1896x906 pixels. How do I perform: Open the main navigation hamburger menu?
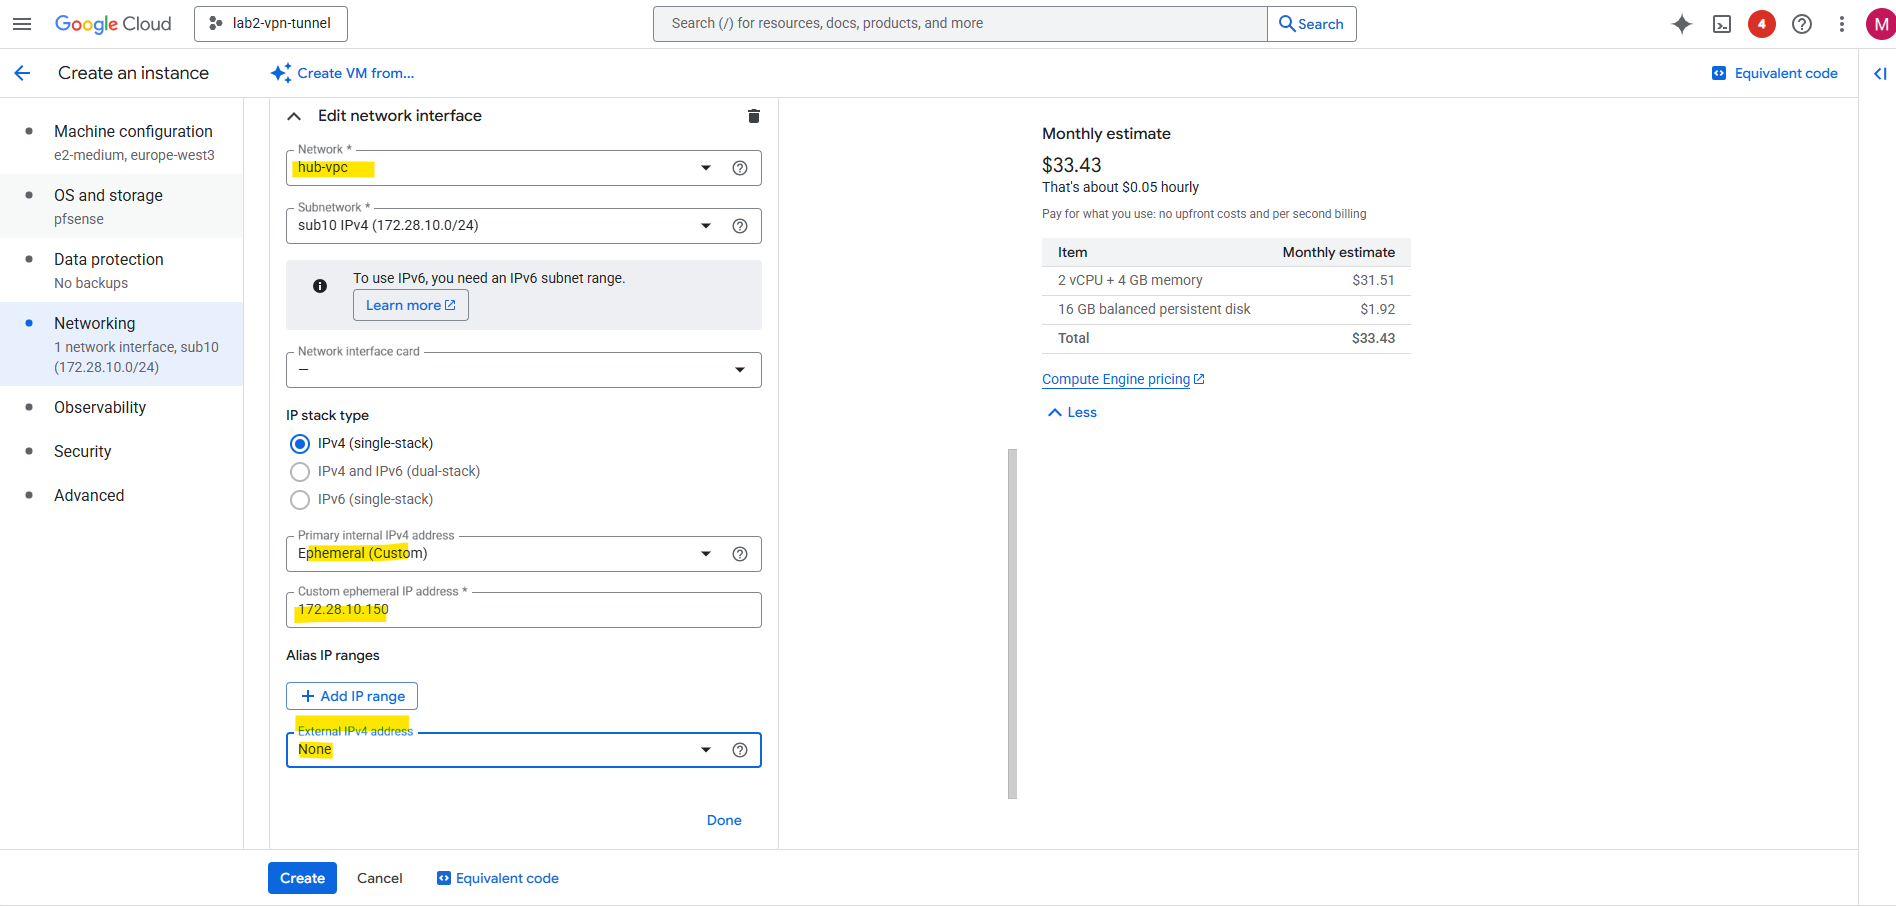coord(22,24)
